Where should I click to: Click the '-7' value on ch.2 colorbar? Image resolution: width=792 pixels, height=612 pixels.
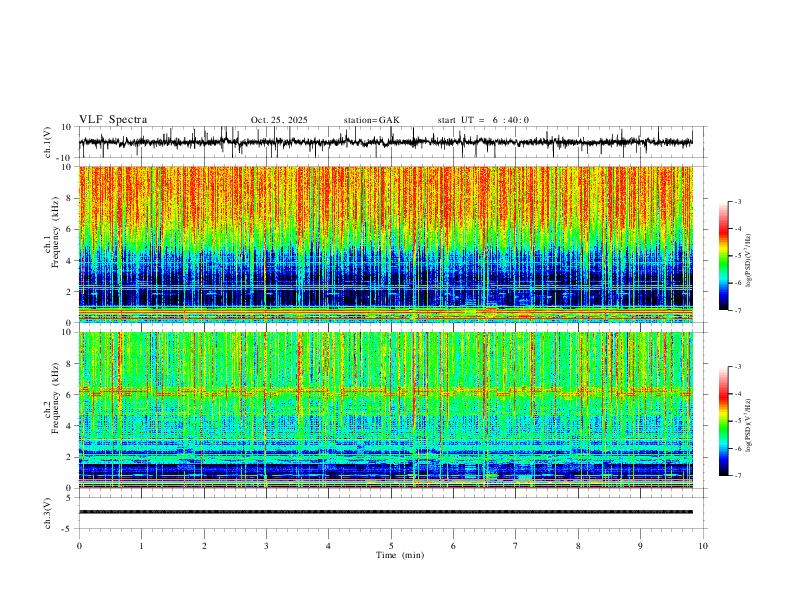737,475
